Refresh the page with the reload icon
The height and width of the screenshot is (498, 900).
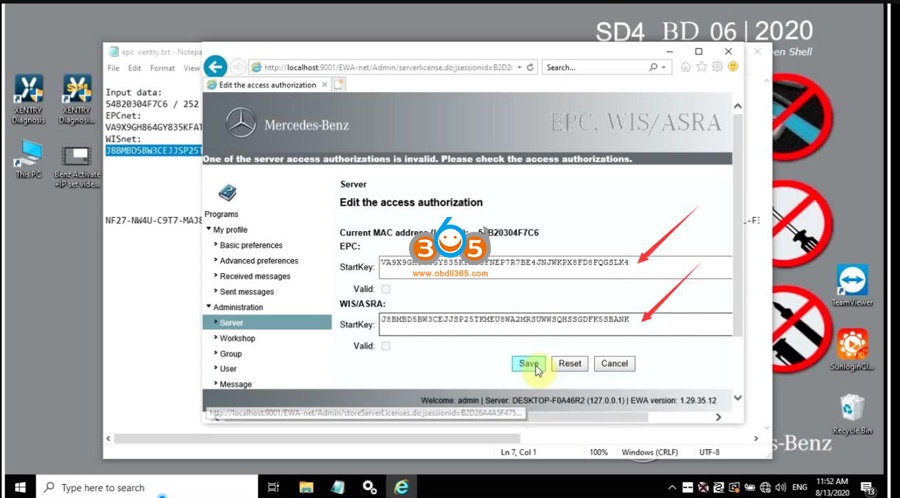click(530, 67)
